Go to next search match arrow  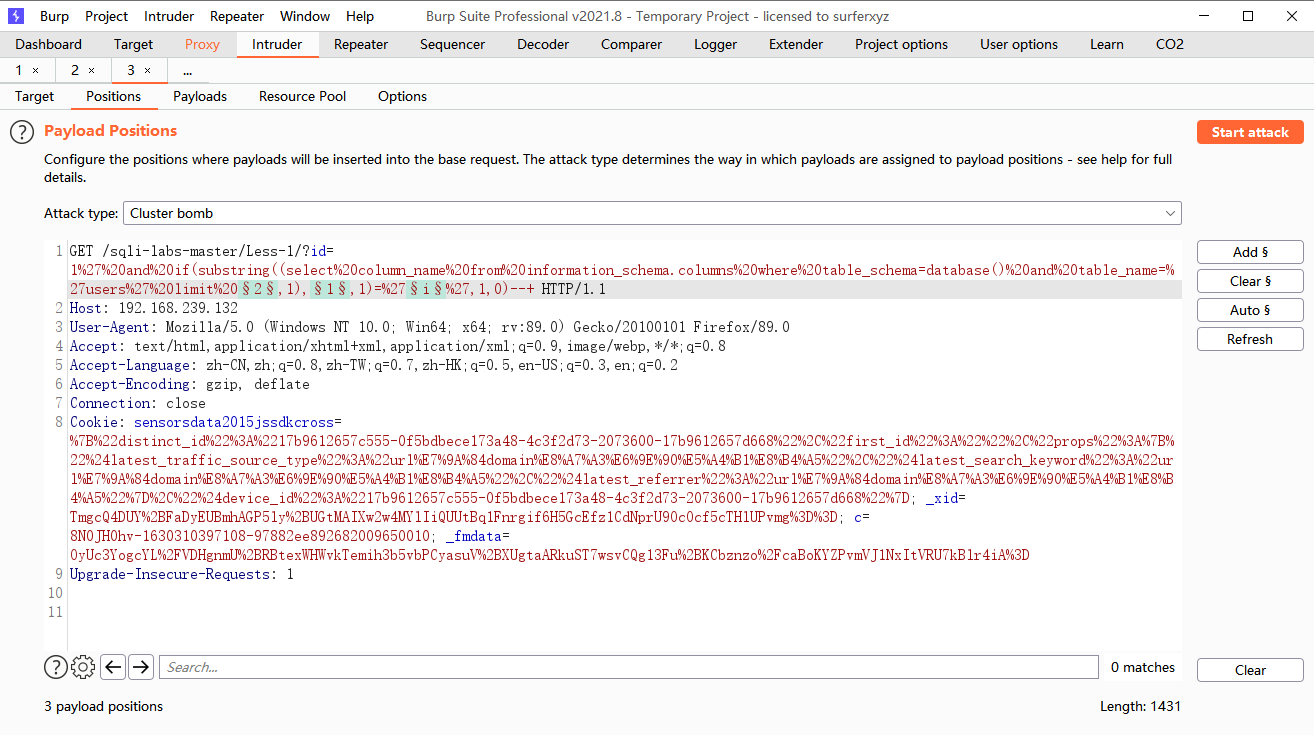click(141, 667)
